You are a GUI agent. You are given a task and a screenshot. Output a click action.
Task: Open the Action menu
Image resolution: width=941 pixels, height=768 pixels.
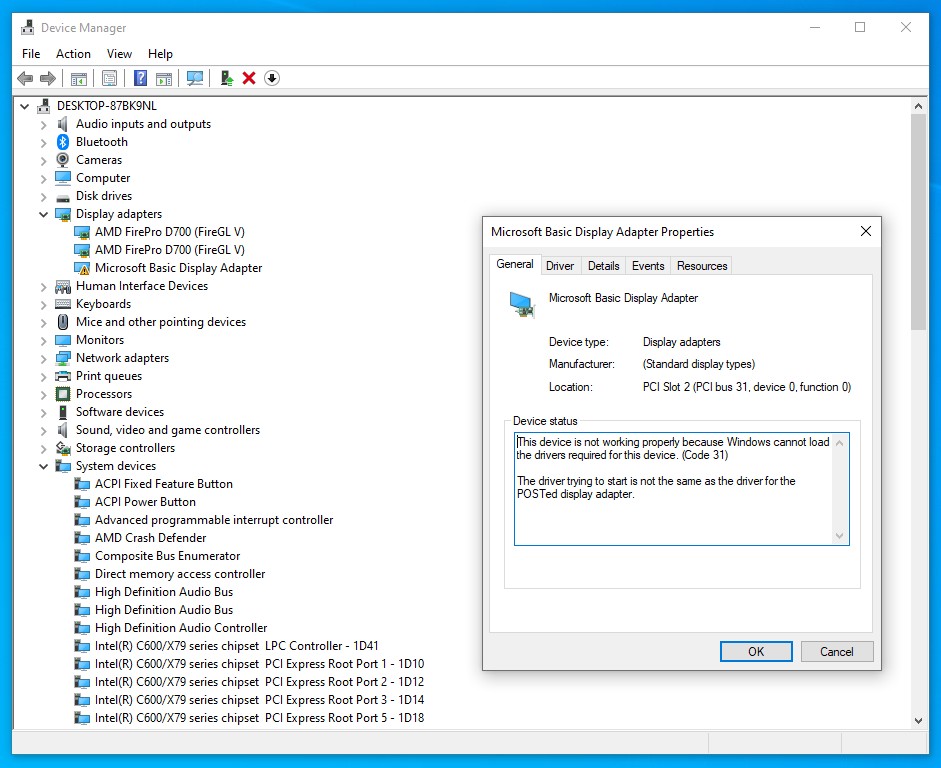73,53
